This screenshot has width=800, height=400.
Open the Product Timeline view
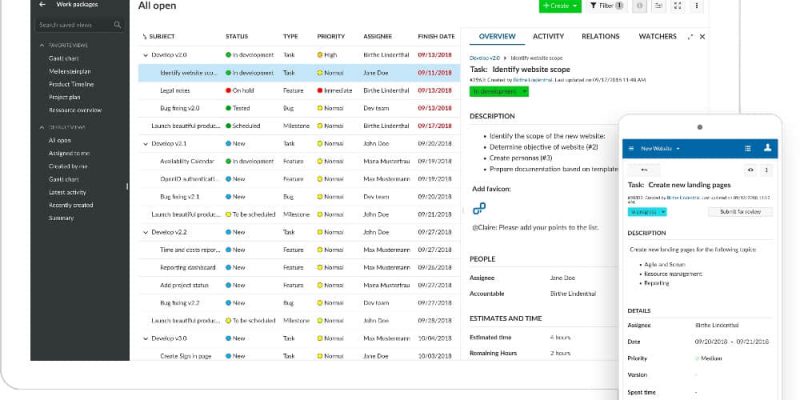coord(71,84)
